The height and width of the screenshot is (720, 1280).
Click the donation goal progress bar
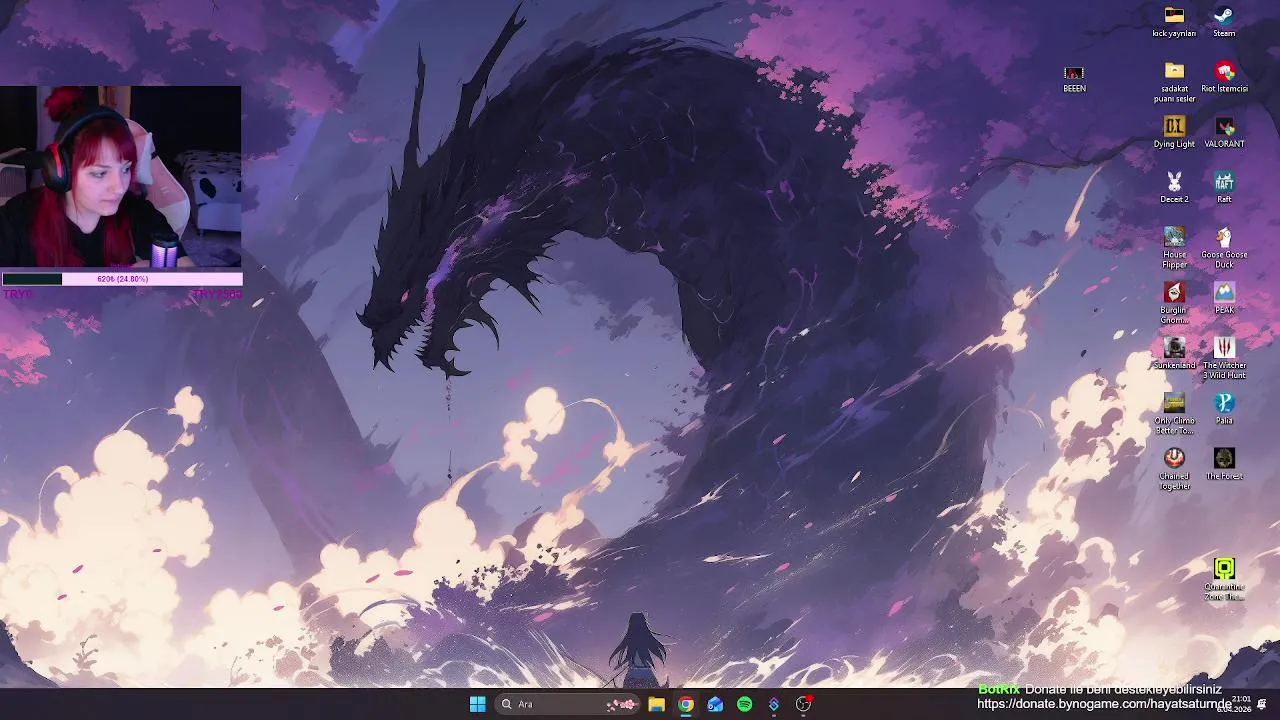click(121, 279)
